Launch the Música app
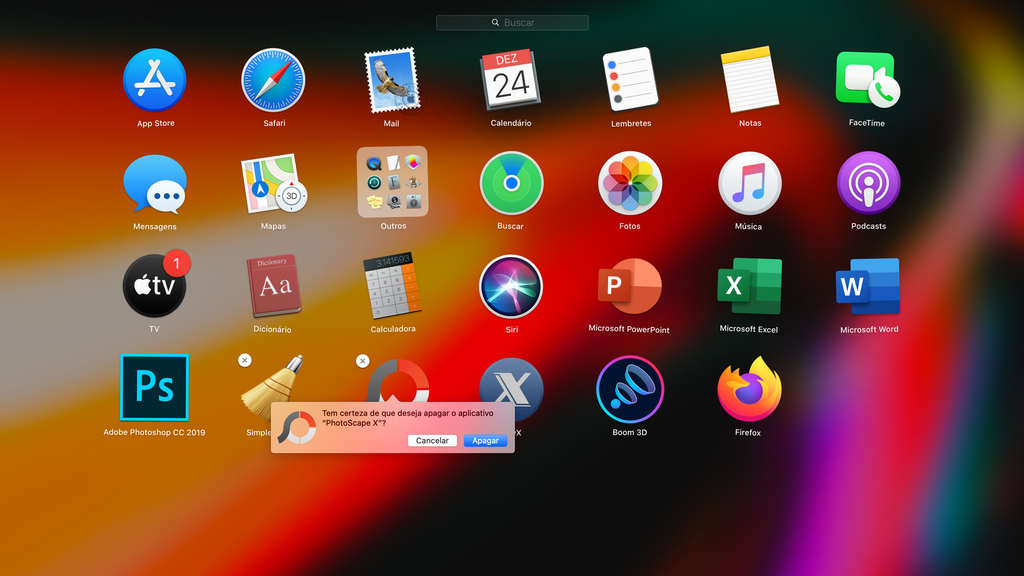This screenshot has width=1024, height=576. tap(749, 184)
